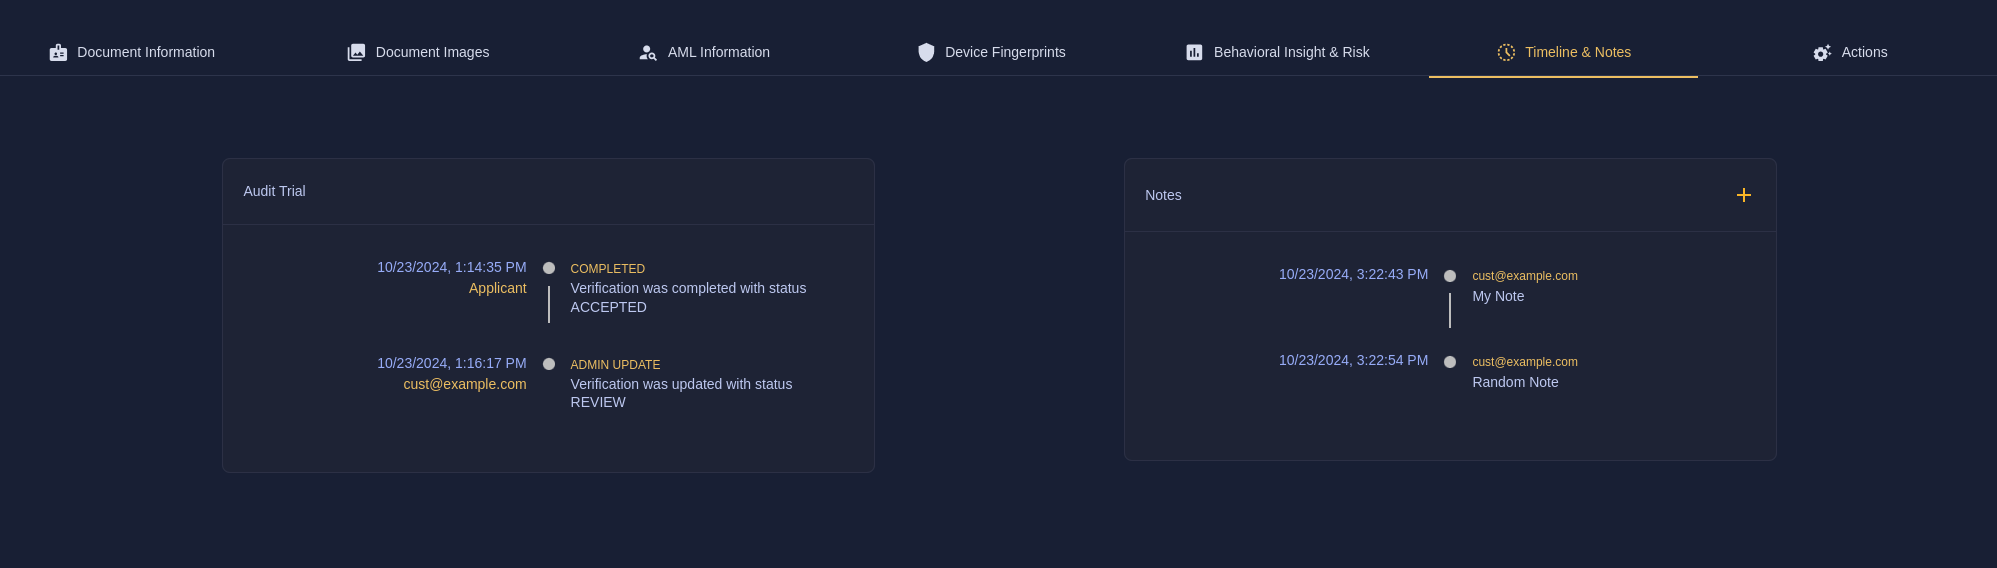Click the Actions gear icon
Screen dimensions: 1997x568
1822,53
